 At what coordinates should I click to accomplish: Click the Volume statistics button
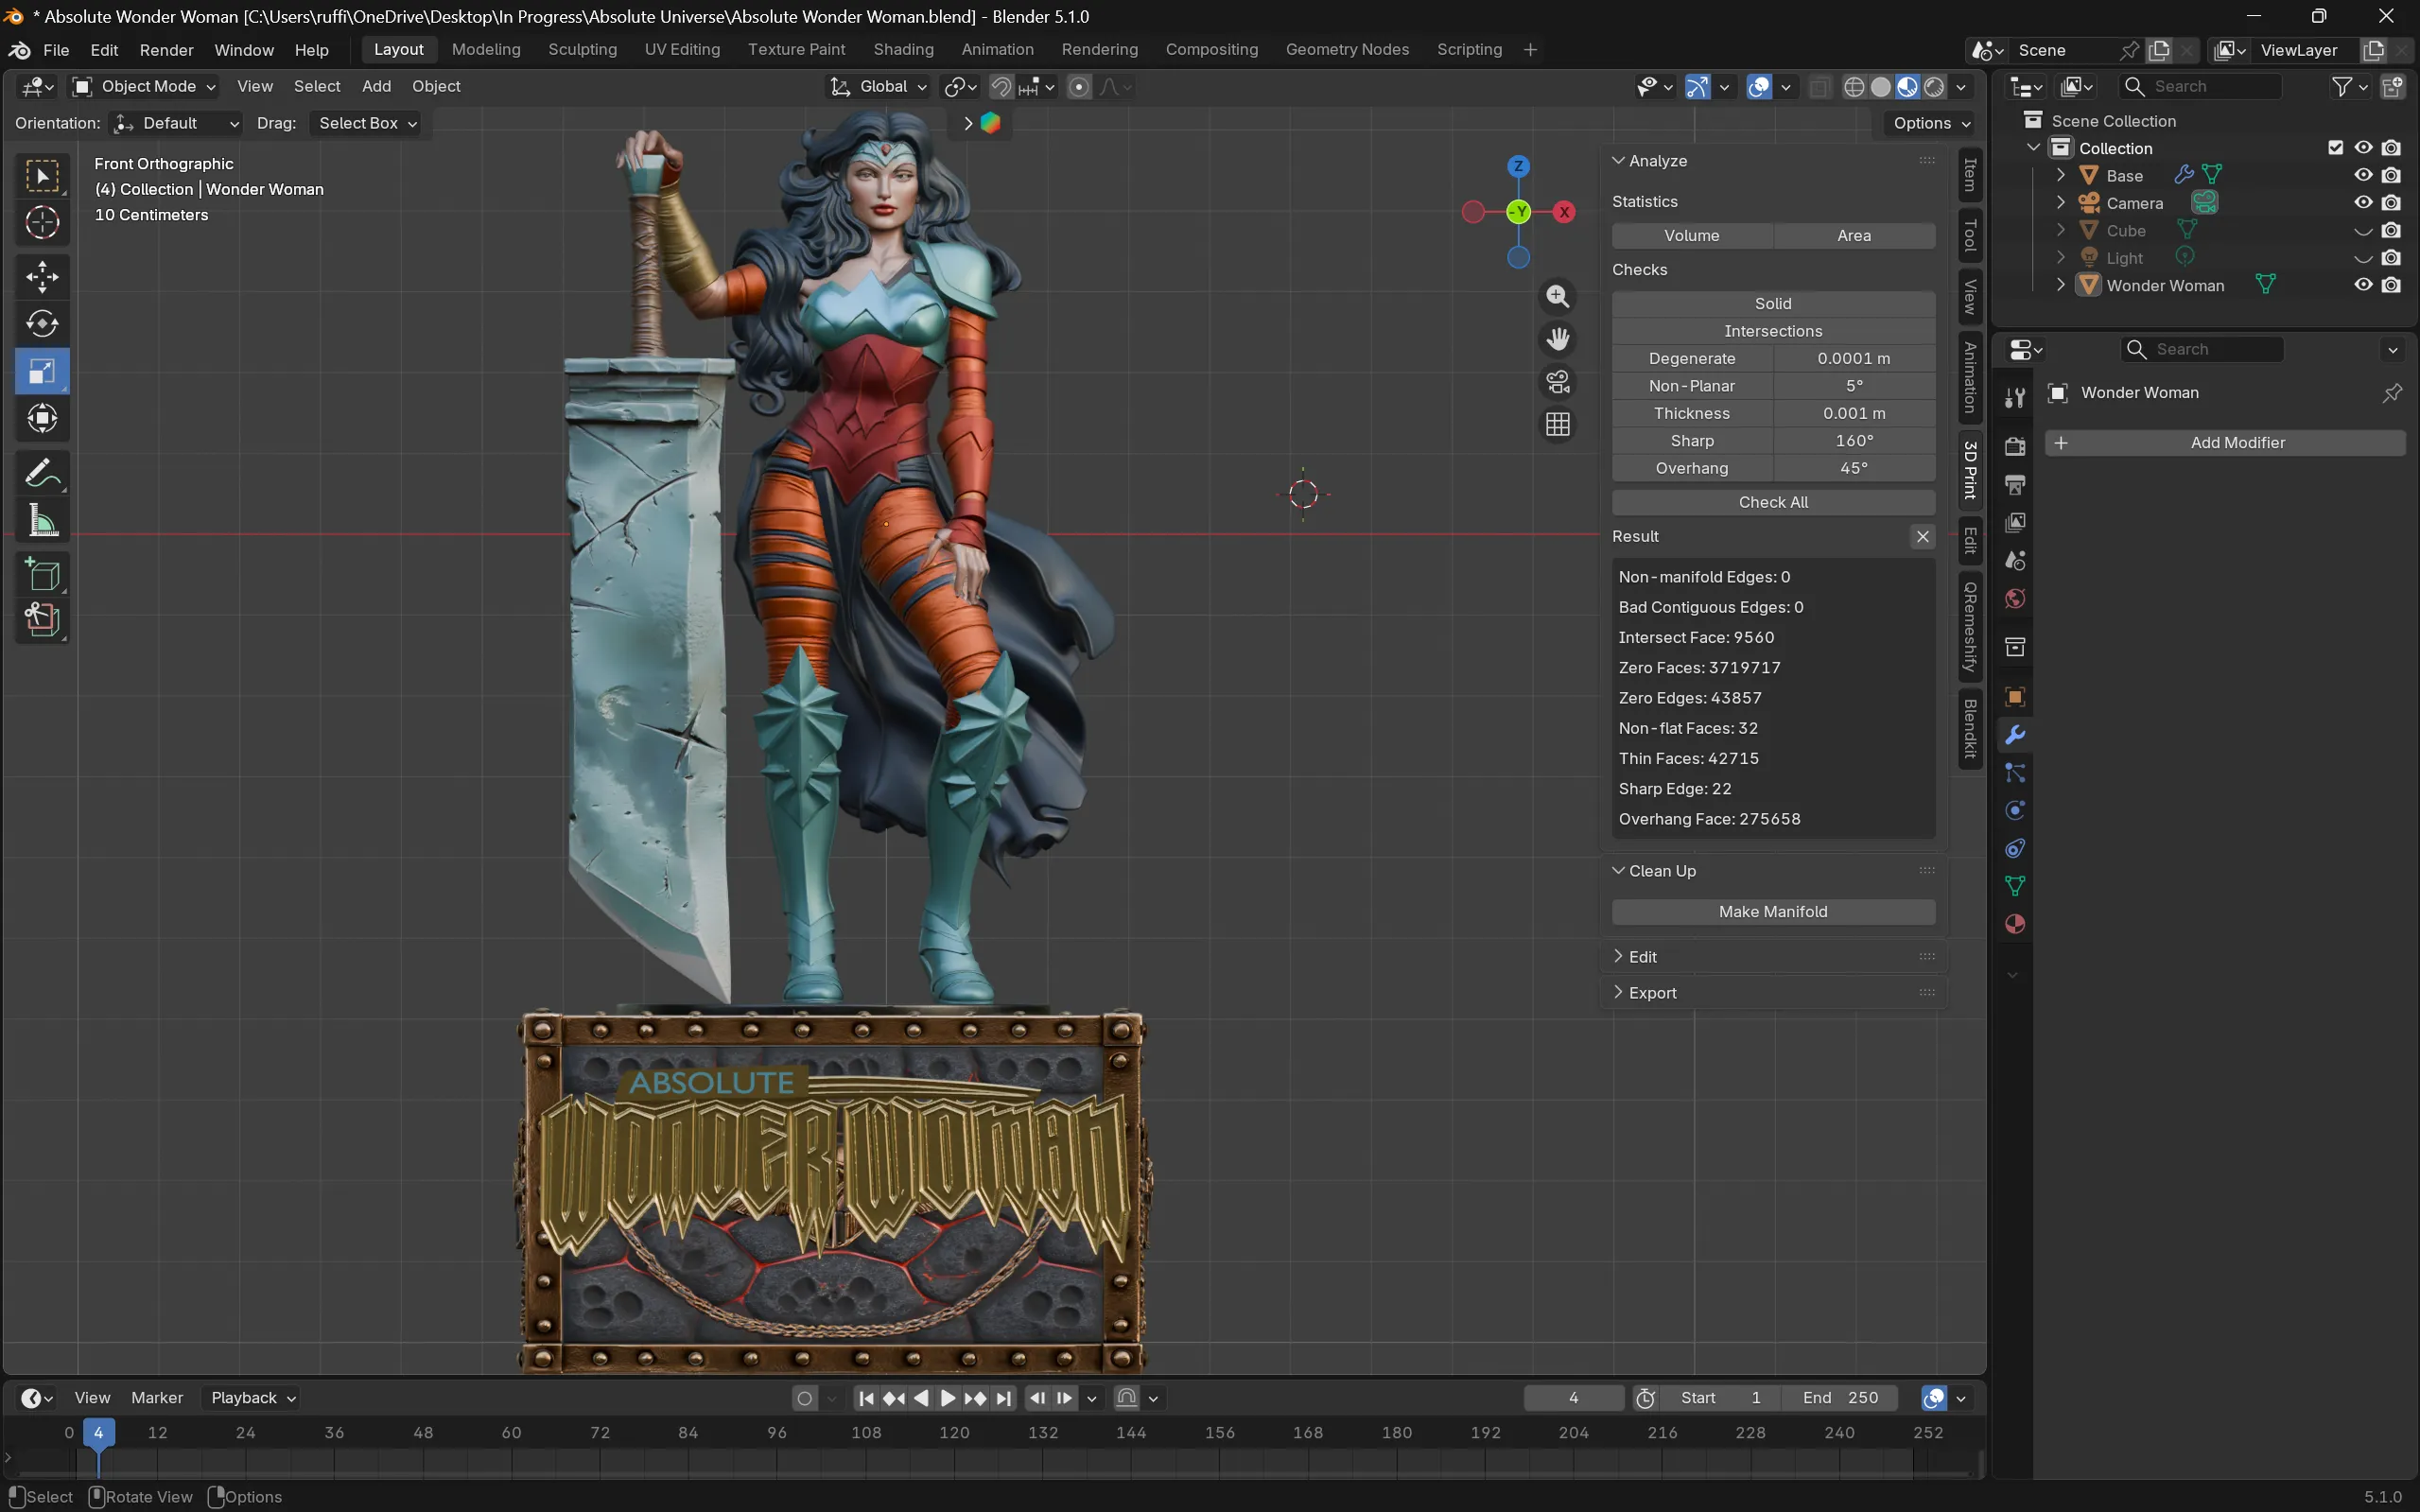[x=1691, y=236]
